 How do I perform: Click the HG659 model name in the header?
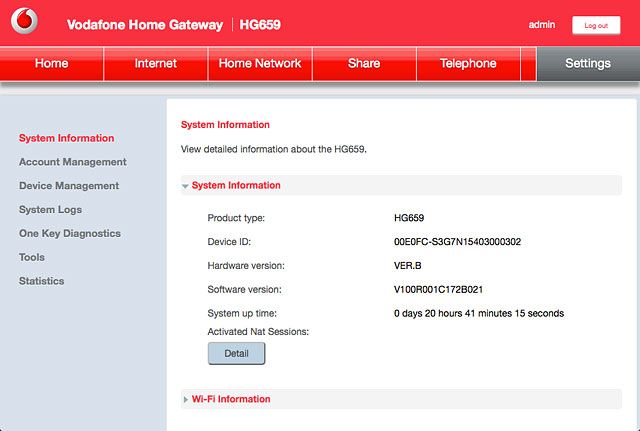click(x=260, y=24)
